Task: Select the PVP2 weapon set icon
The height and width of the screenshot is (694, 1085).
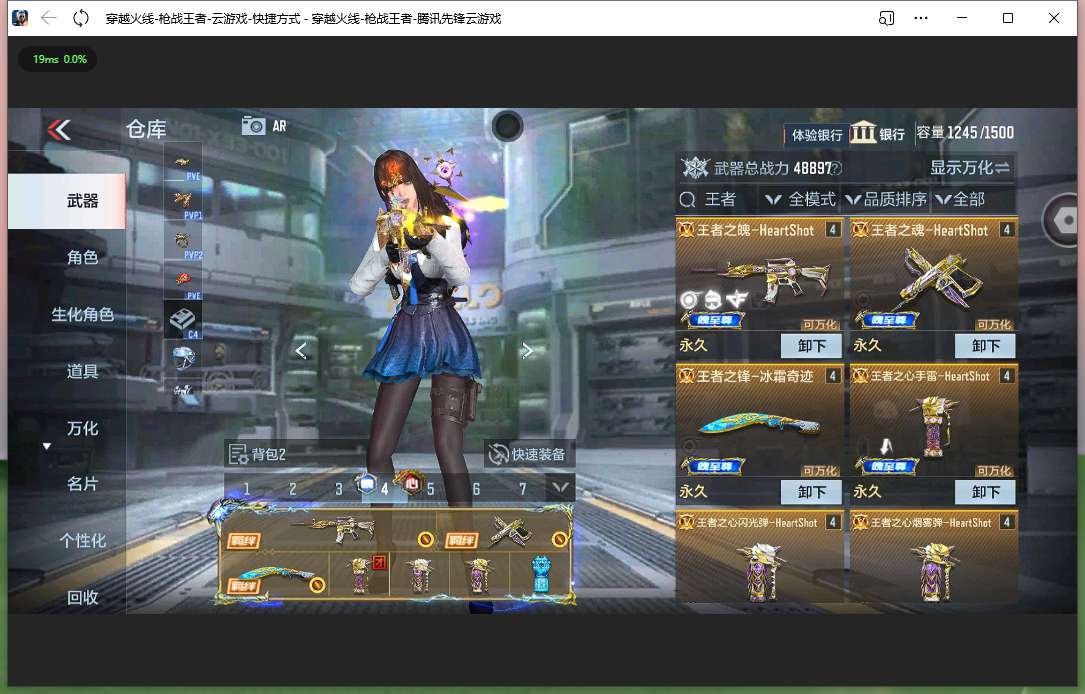Action: point(183,242)
